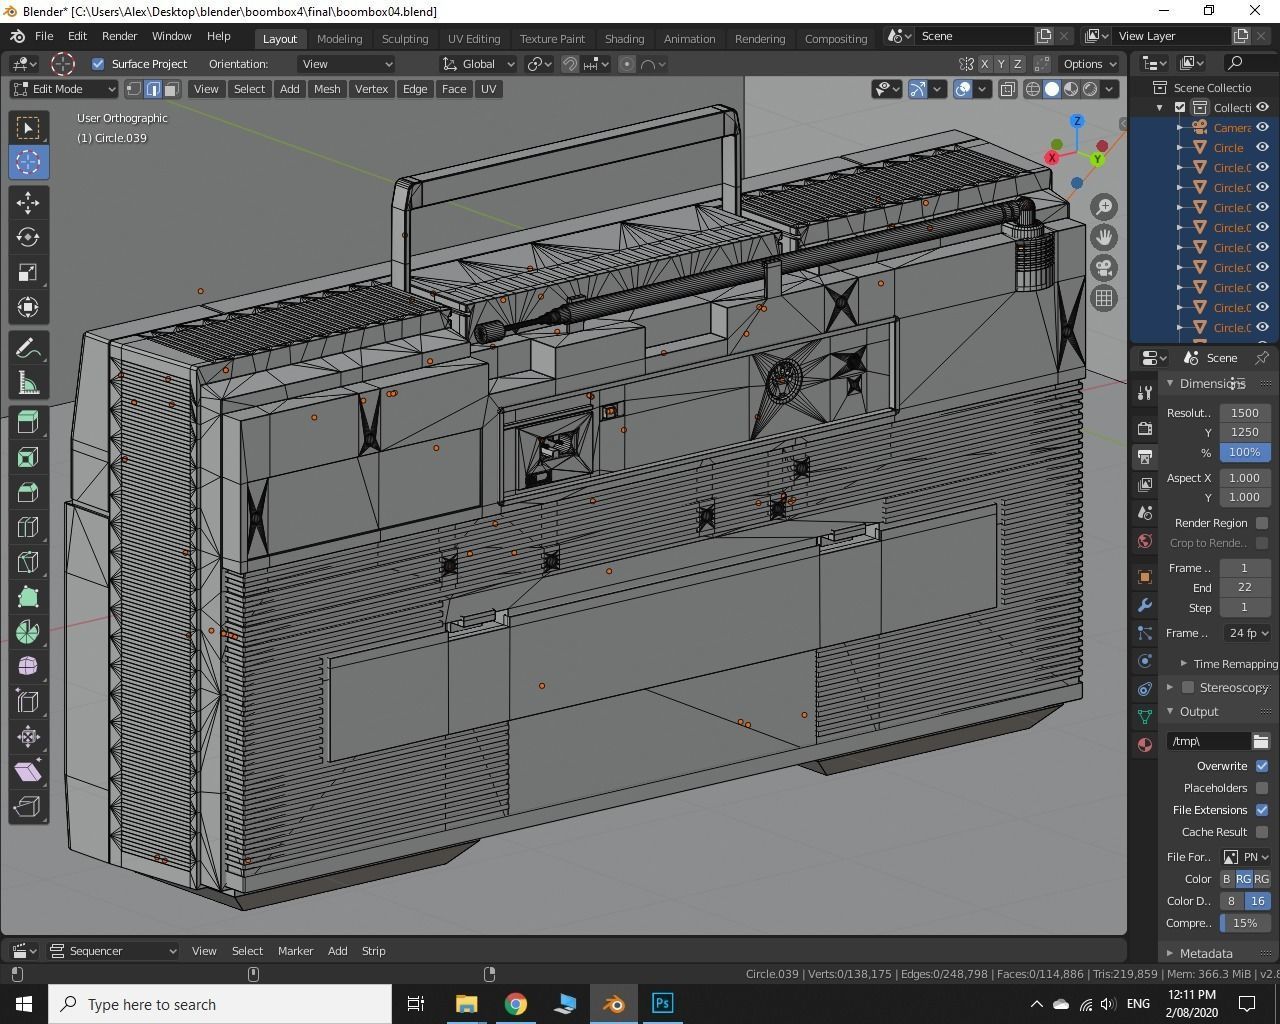Enable the Render Region checkbox
Viewport: 1280px width, 1024px height.
click(x=1262, y=523)
